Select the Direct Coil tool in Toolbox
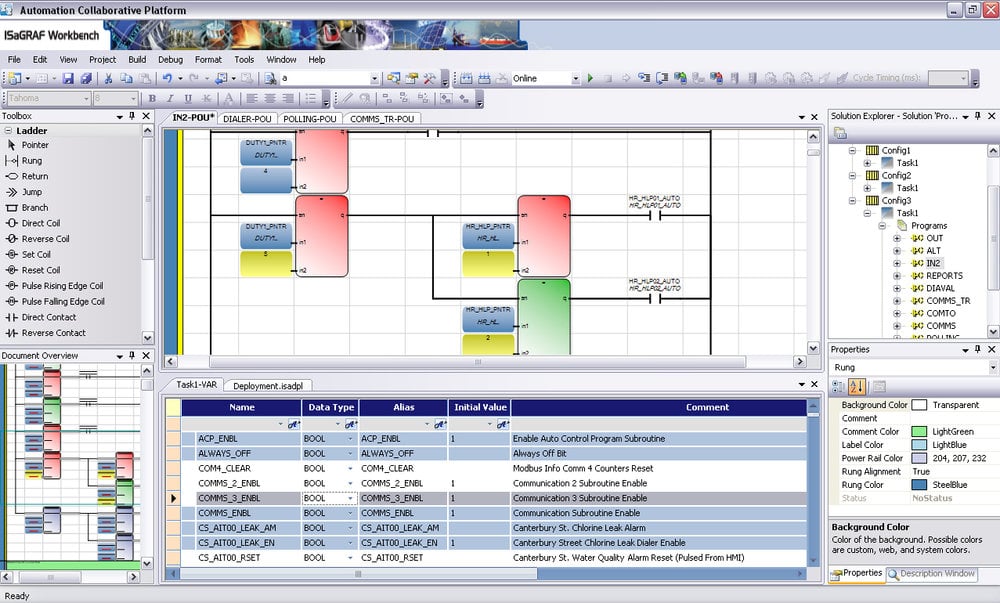 40,224
